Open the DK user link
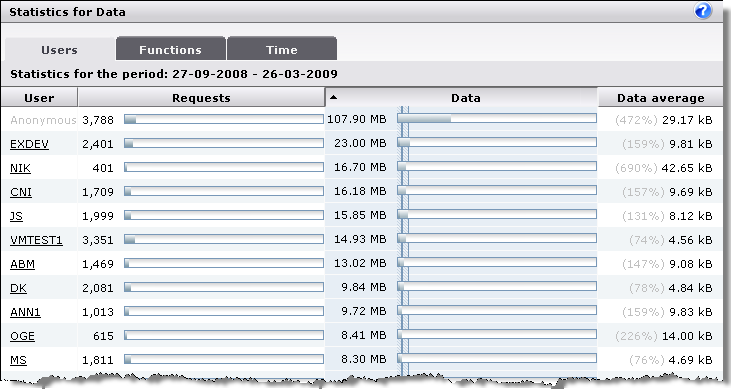This screenshot has height=389, width=731. pos(19,288)
